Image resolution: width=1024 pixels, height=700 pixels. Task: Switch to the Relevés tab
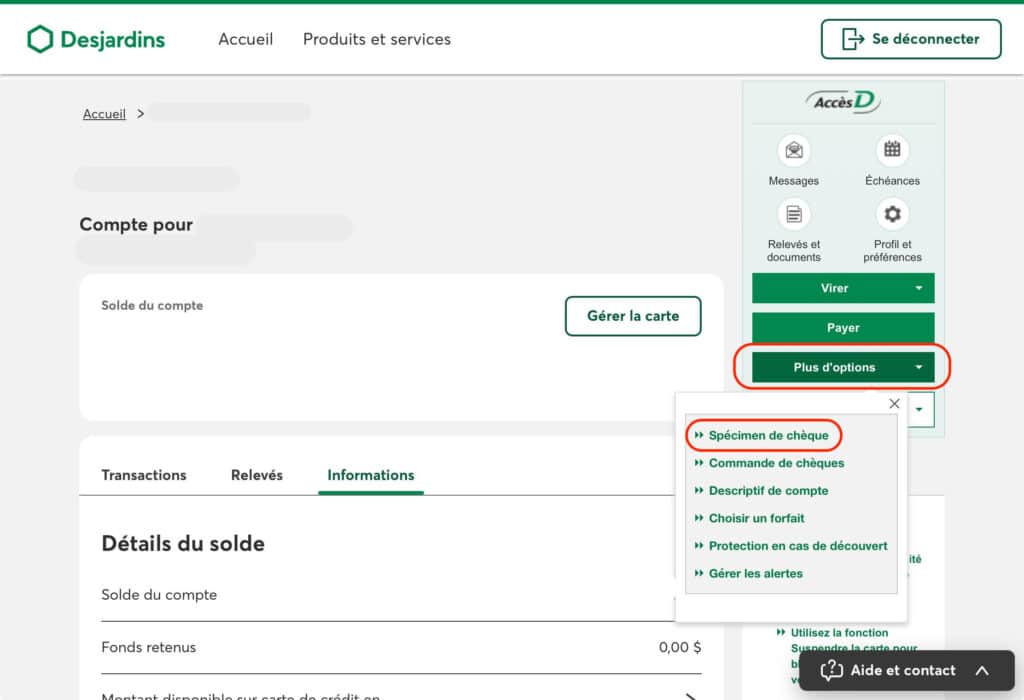(257, 475)
